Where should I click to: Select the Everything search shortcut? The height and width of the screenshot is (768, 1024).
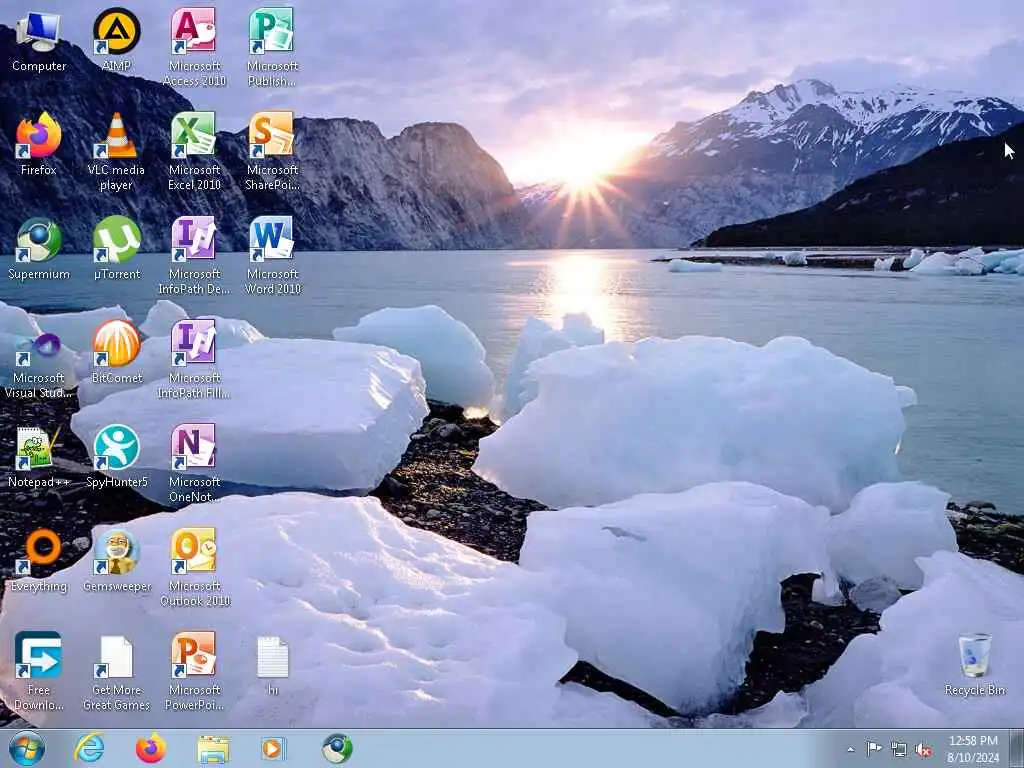pyautogui.click(x=39, y=561)
